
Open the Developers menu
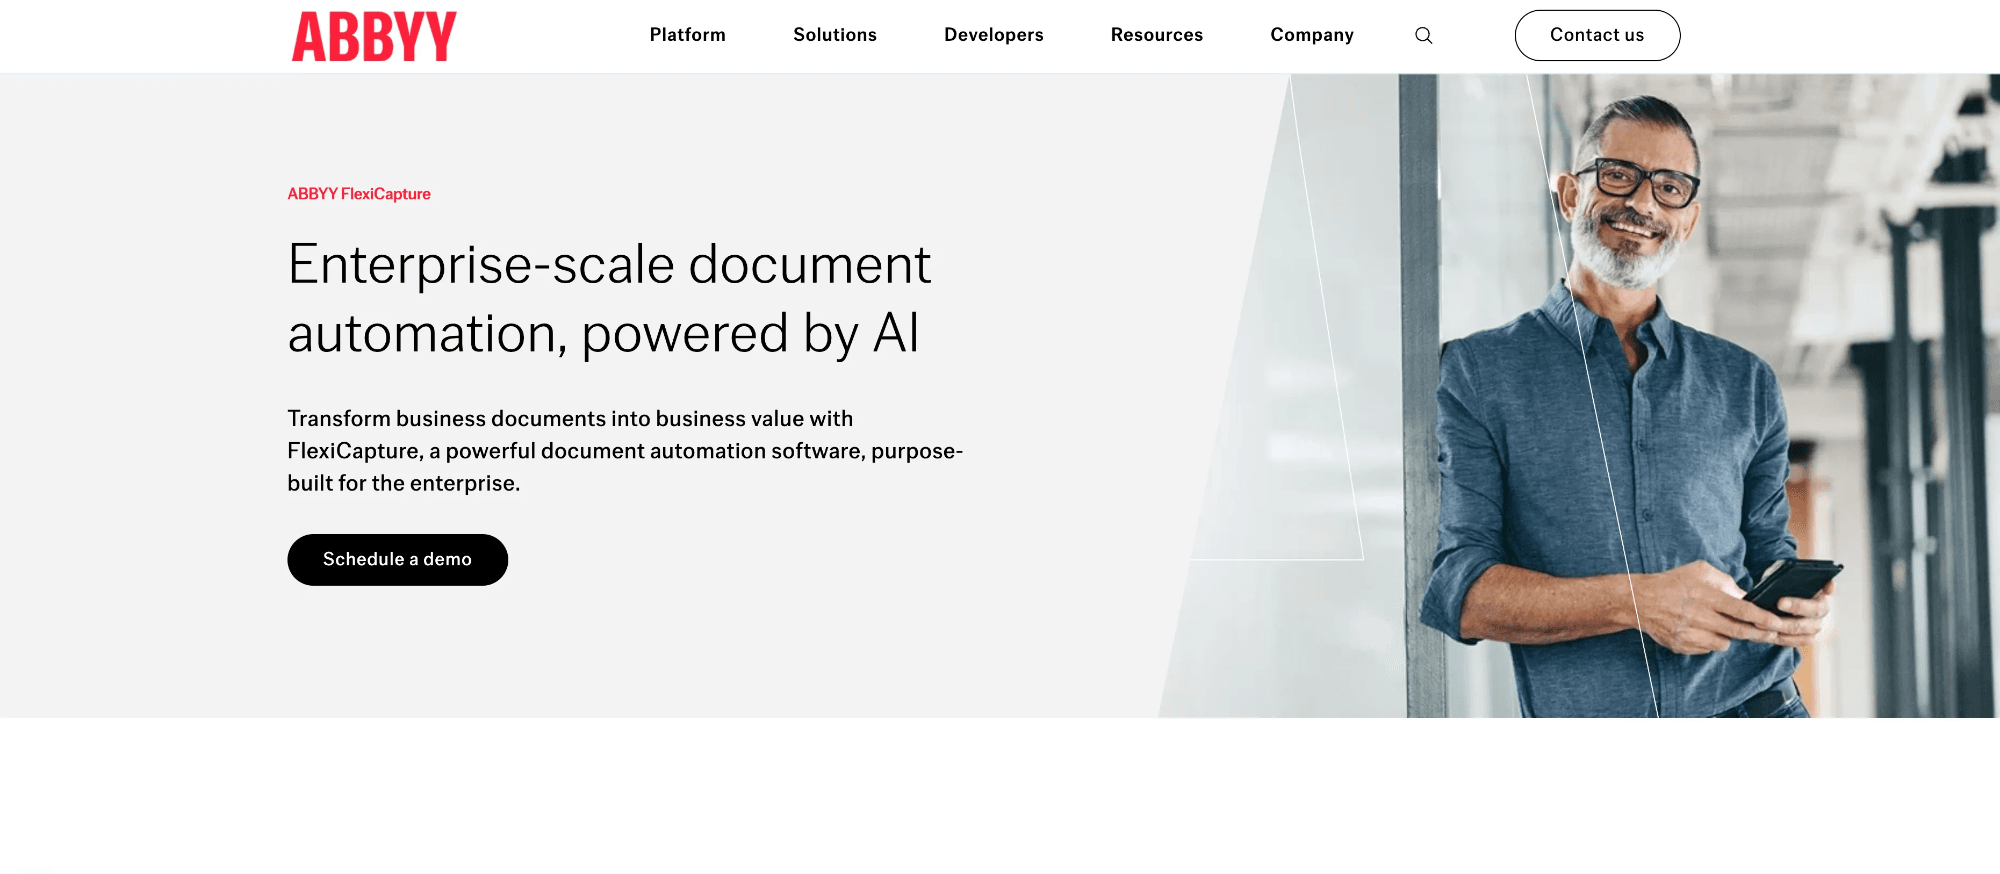click(994, 35)
